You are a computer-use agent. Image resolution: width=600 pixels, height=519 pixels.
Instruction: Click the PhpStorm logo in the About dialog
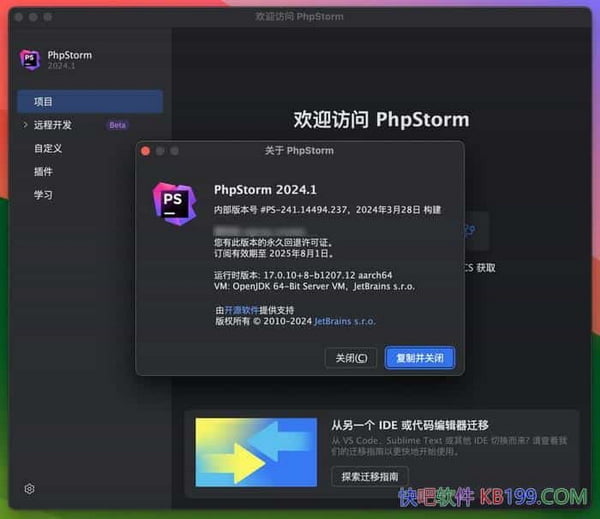pos(171,201)
